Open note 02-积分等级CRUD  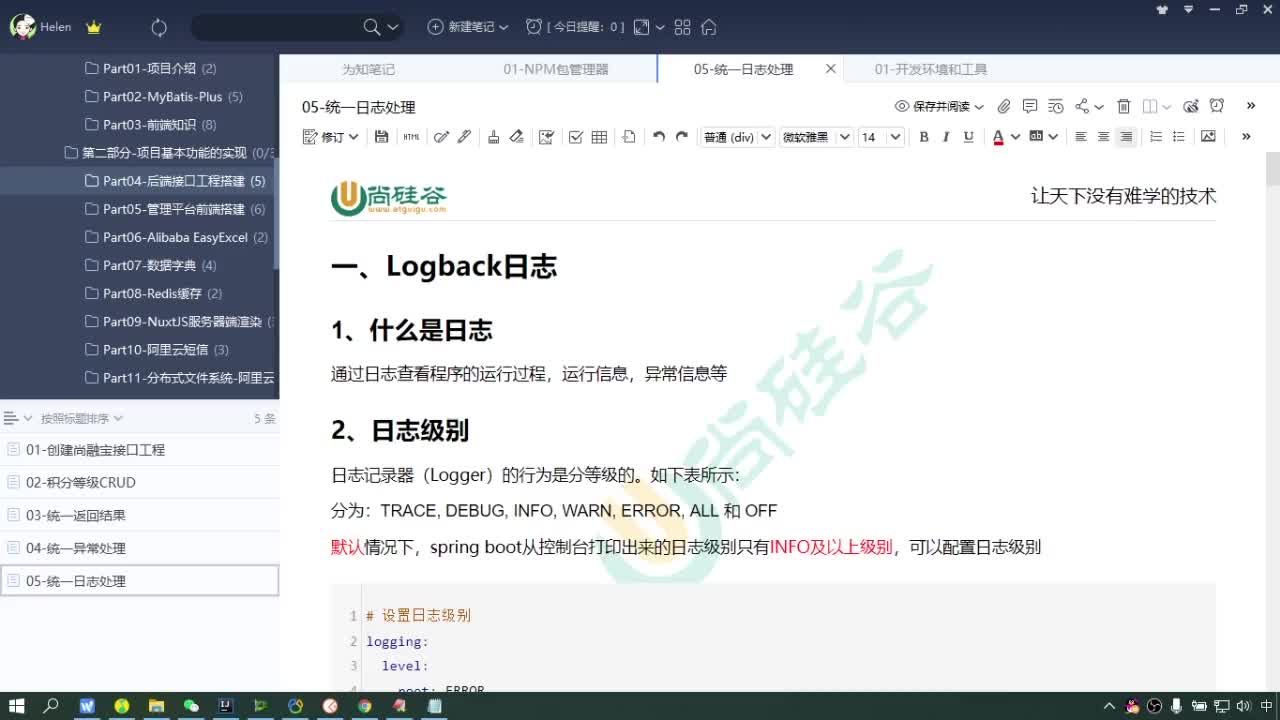[x=139, y=482]
